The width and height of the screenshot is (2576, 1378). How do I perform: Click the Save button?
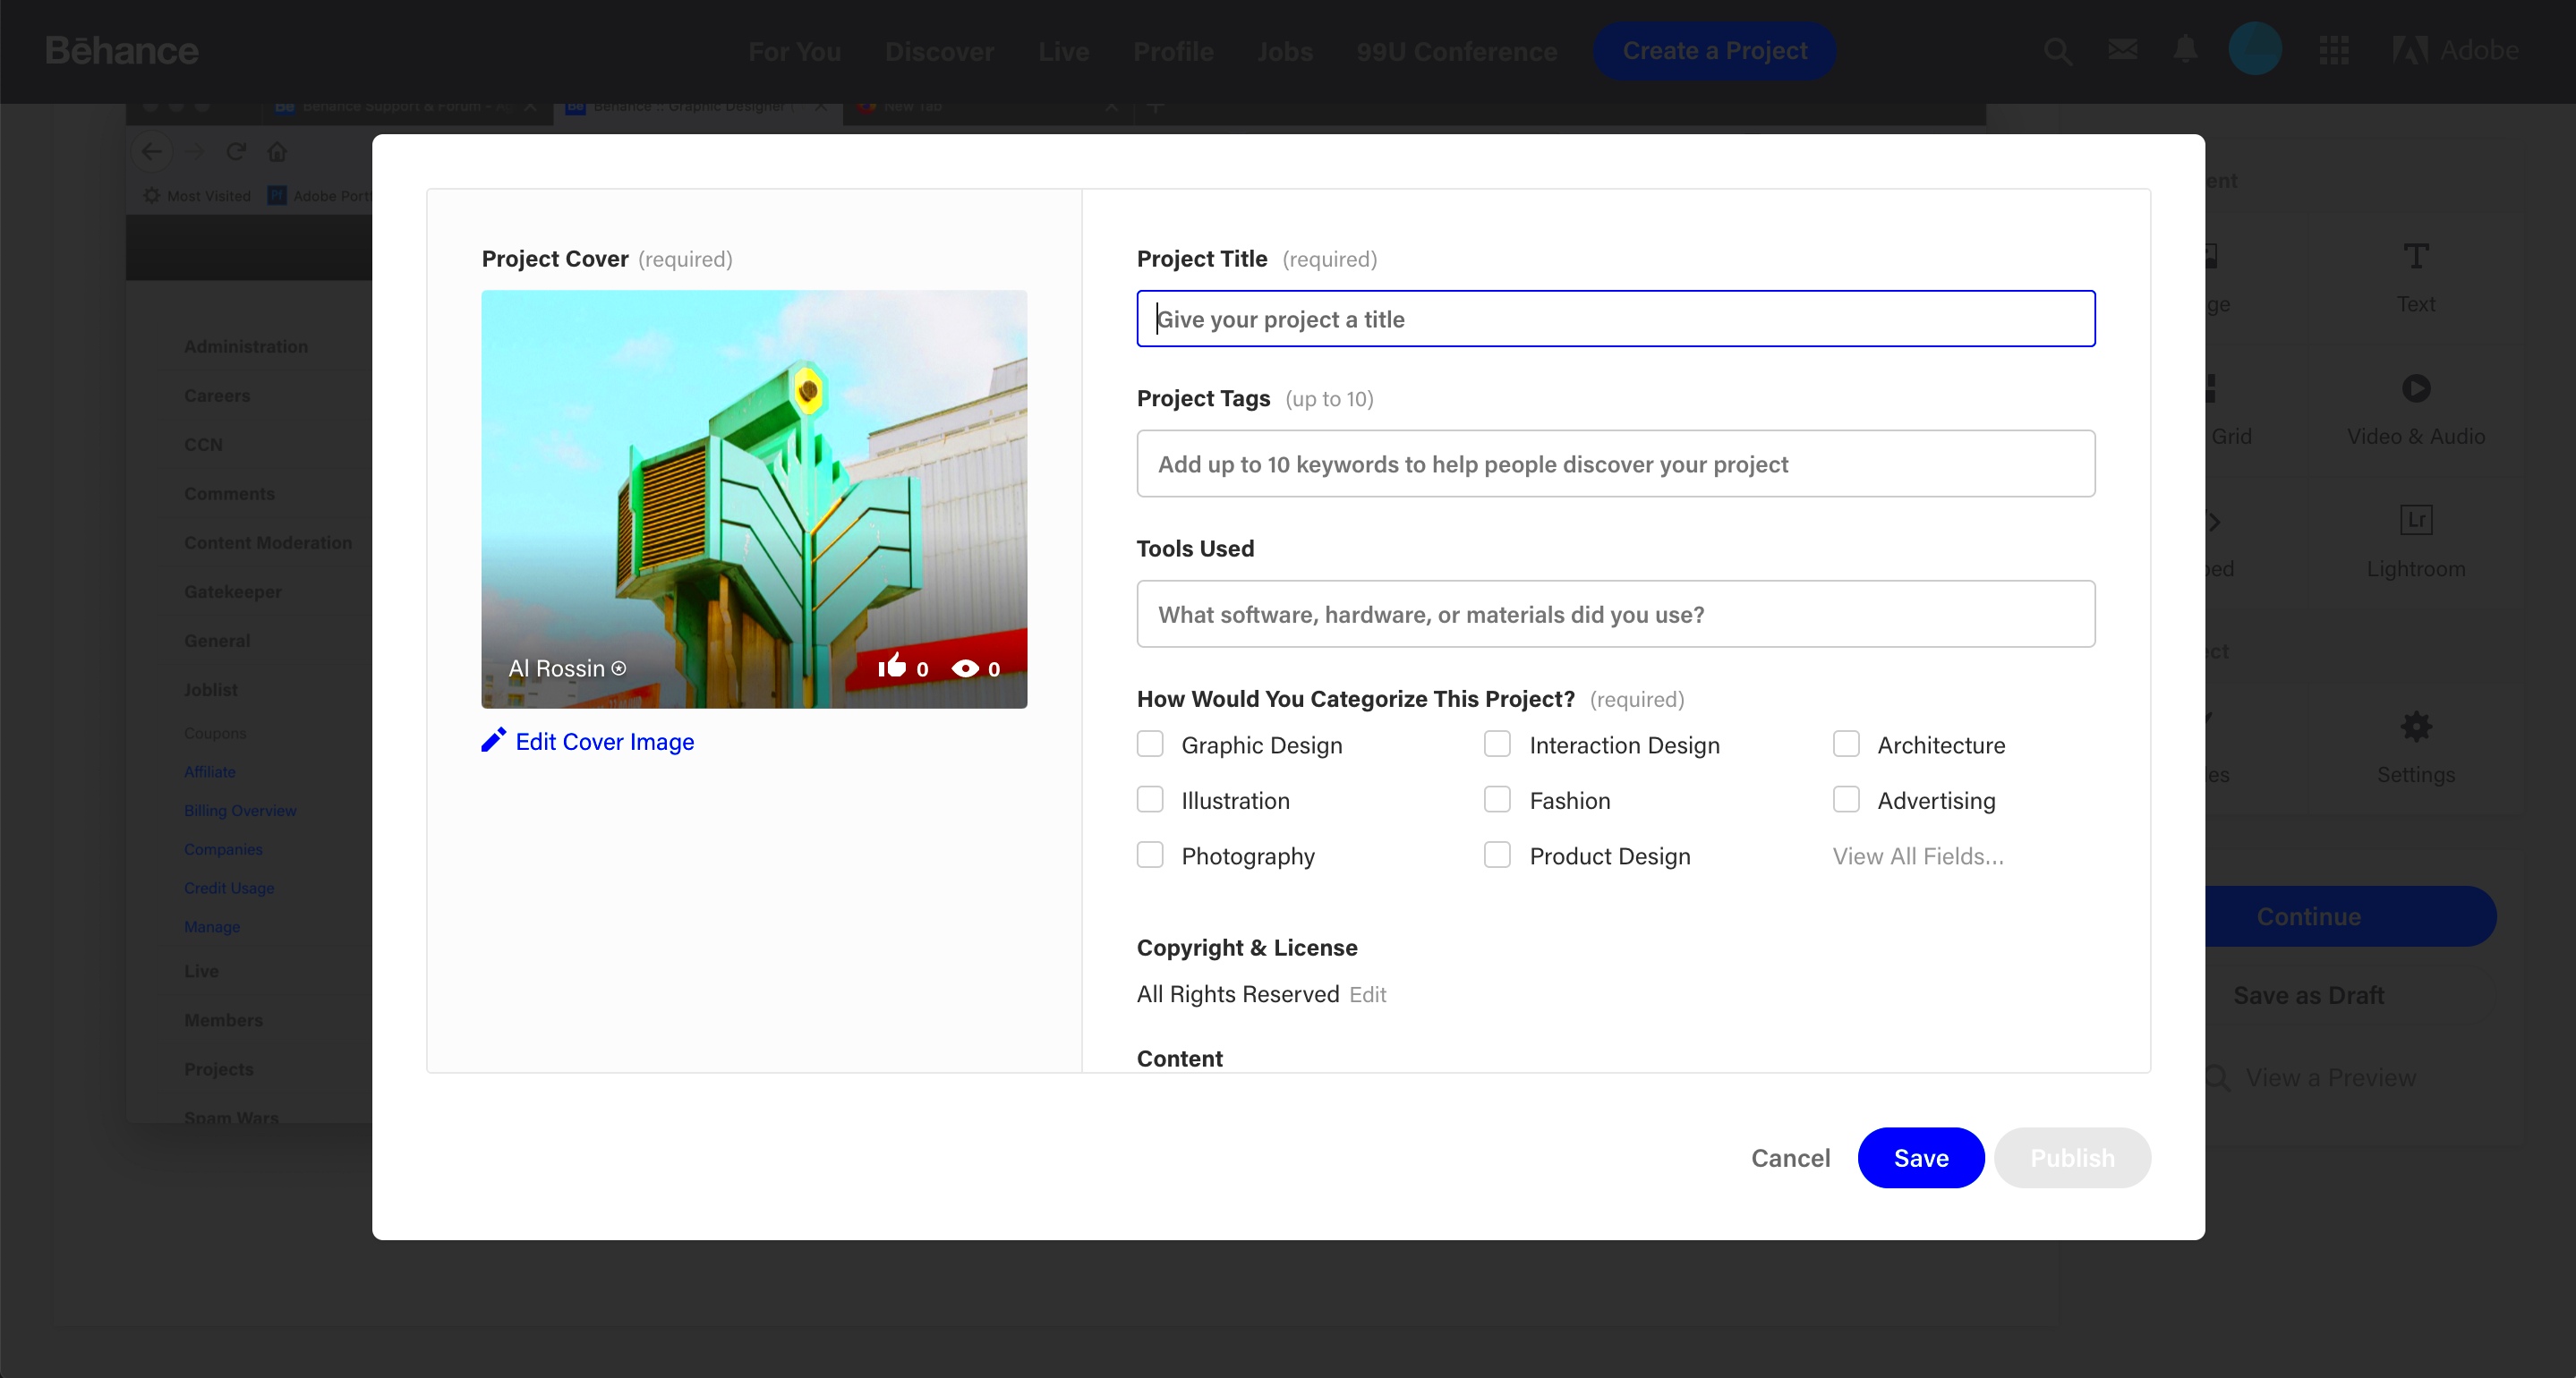pos(1922,1157)
